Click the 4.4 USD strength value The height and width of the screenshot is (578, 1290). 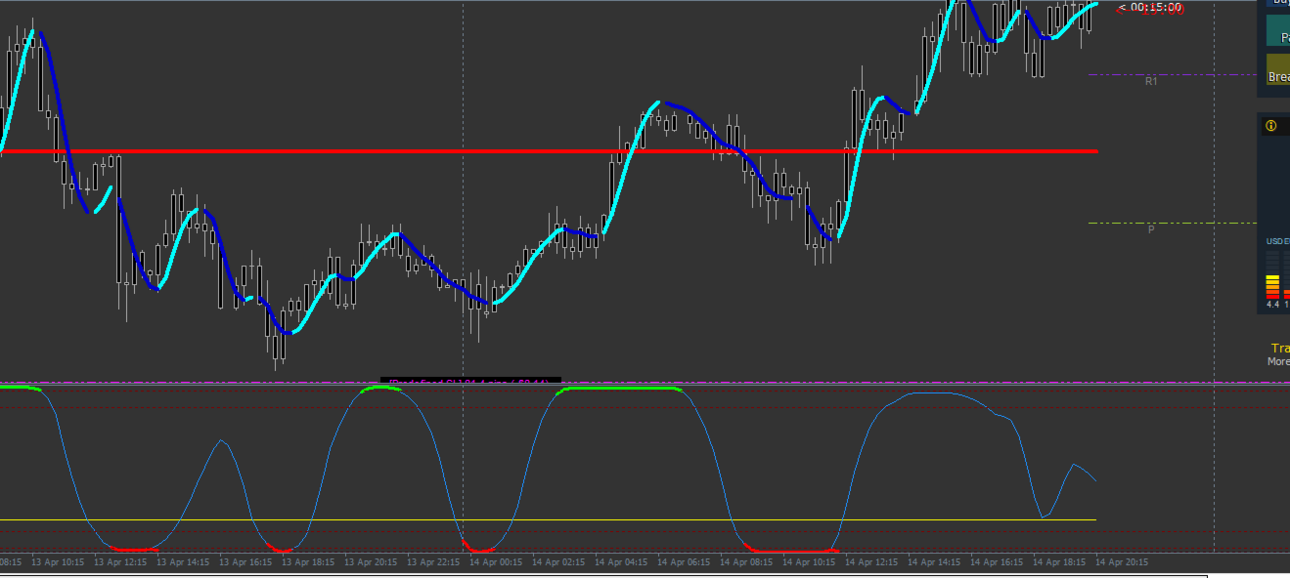1273,304
